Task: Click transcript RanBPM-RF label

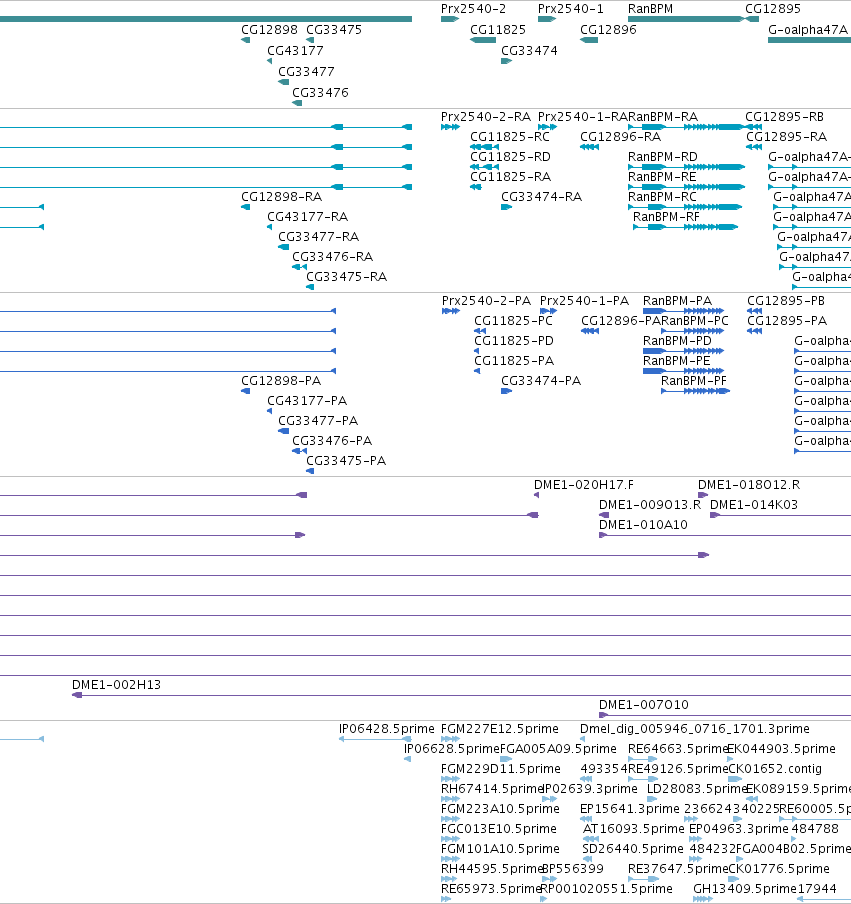Action: click(666, 217)
